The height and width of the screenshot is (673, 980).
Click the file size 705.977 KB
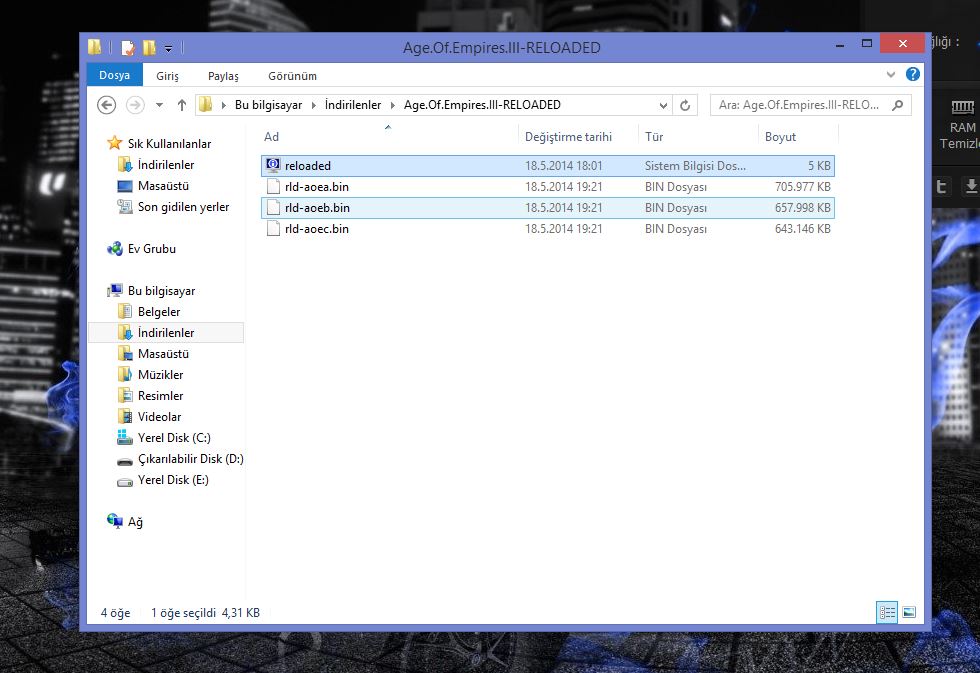[802, 187]
